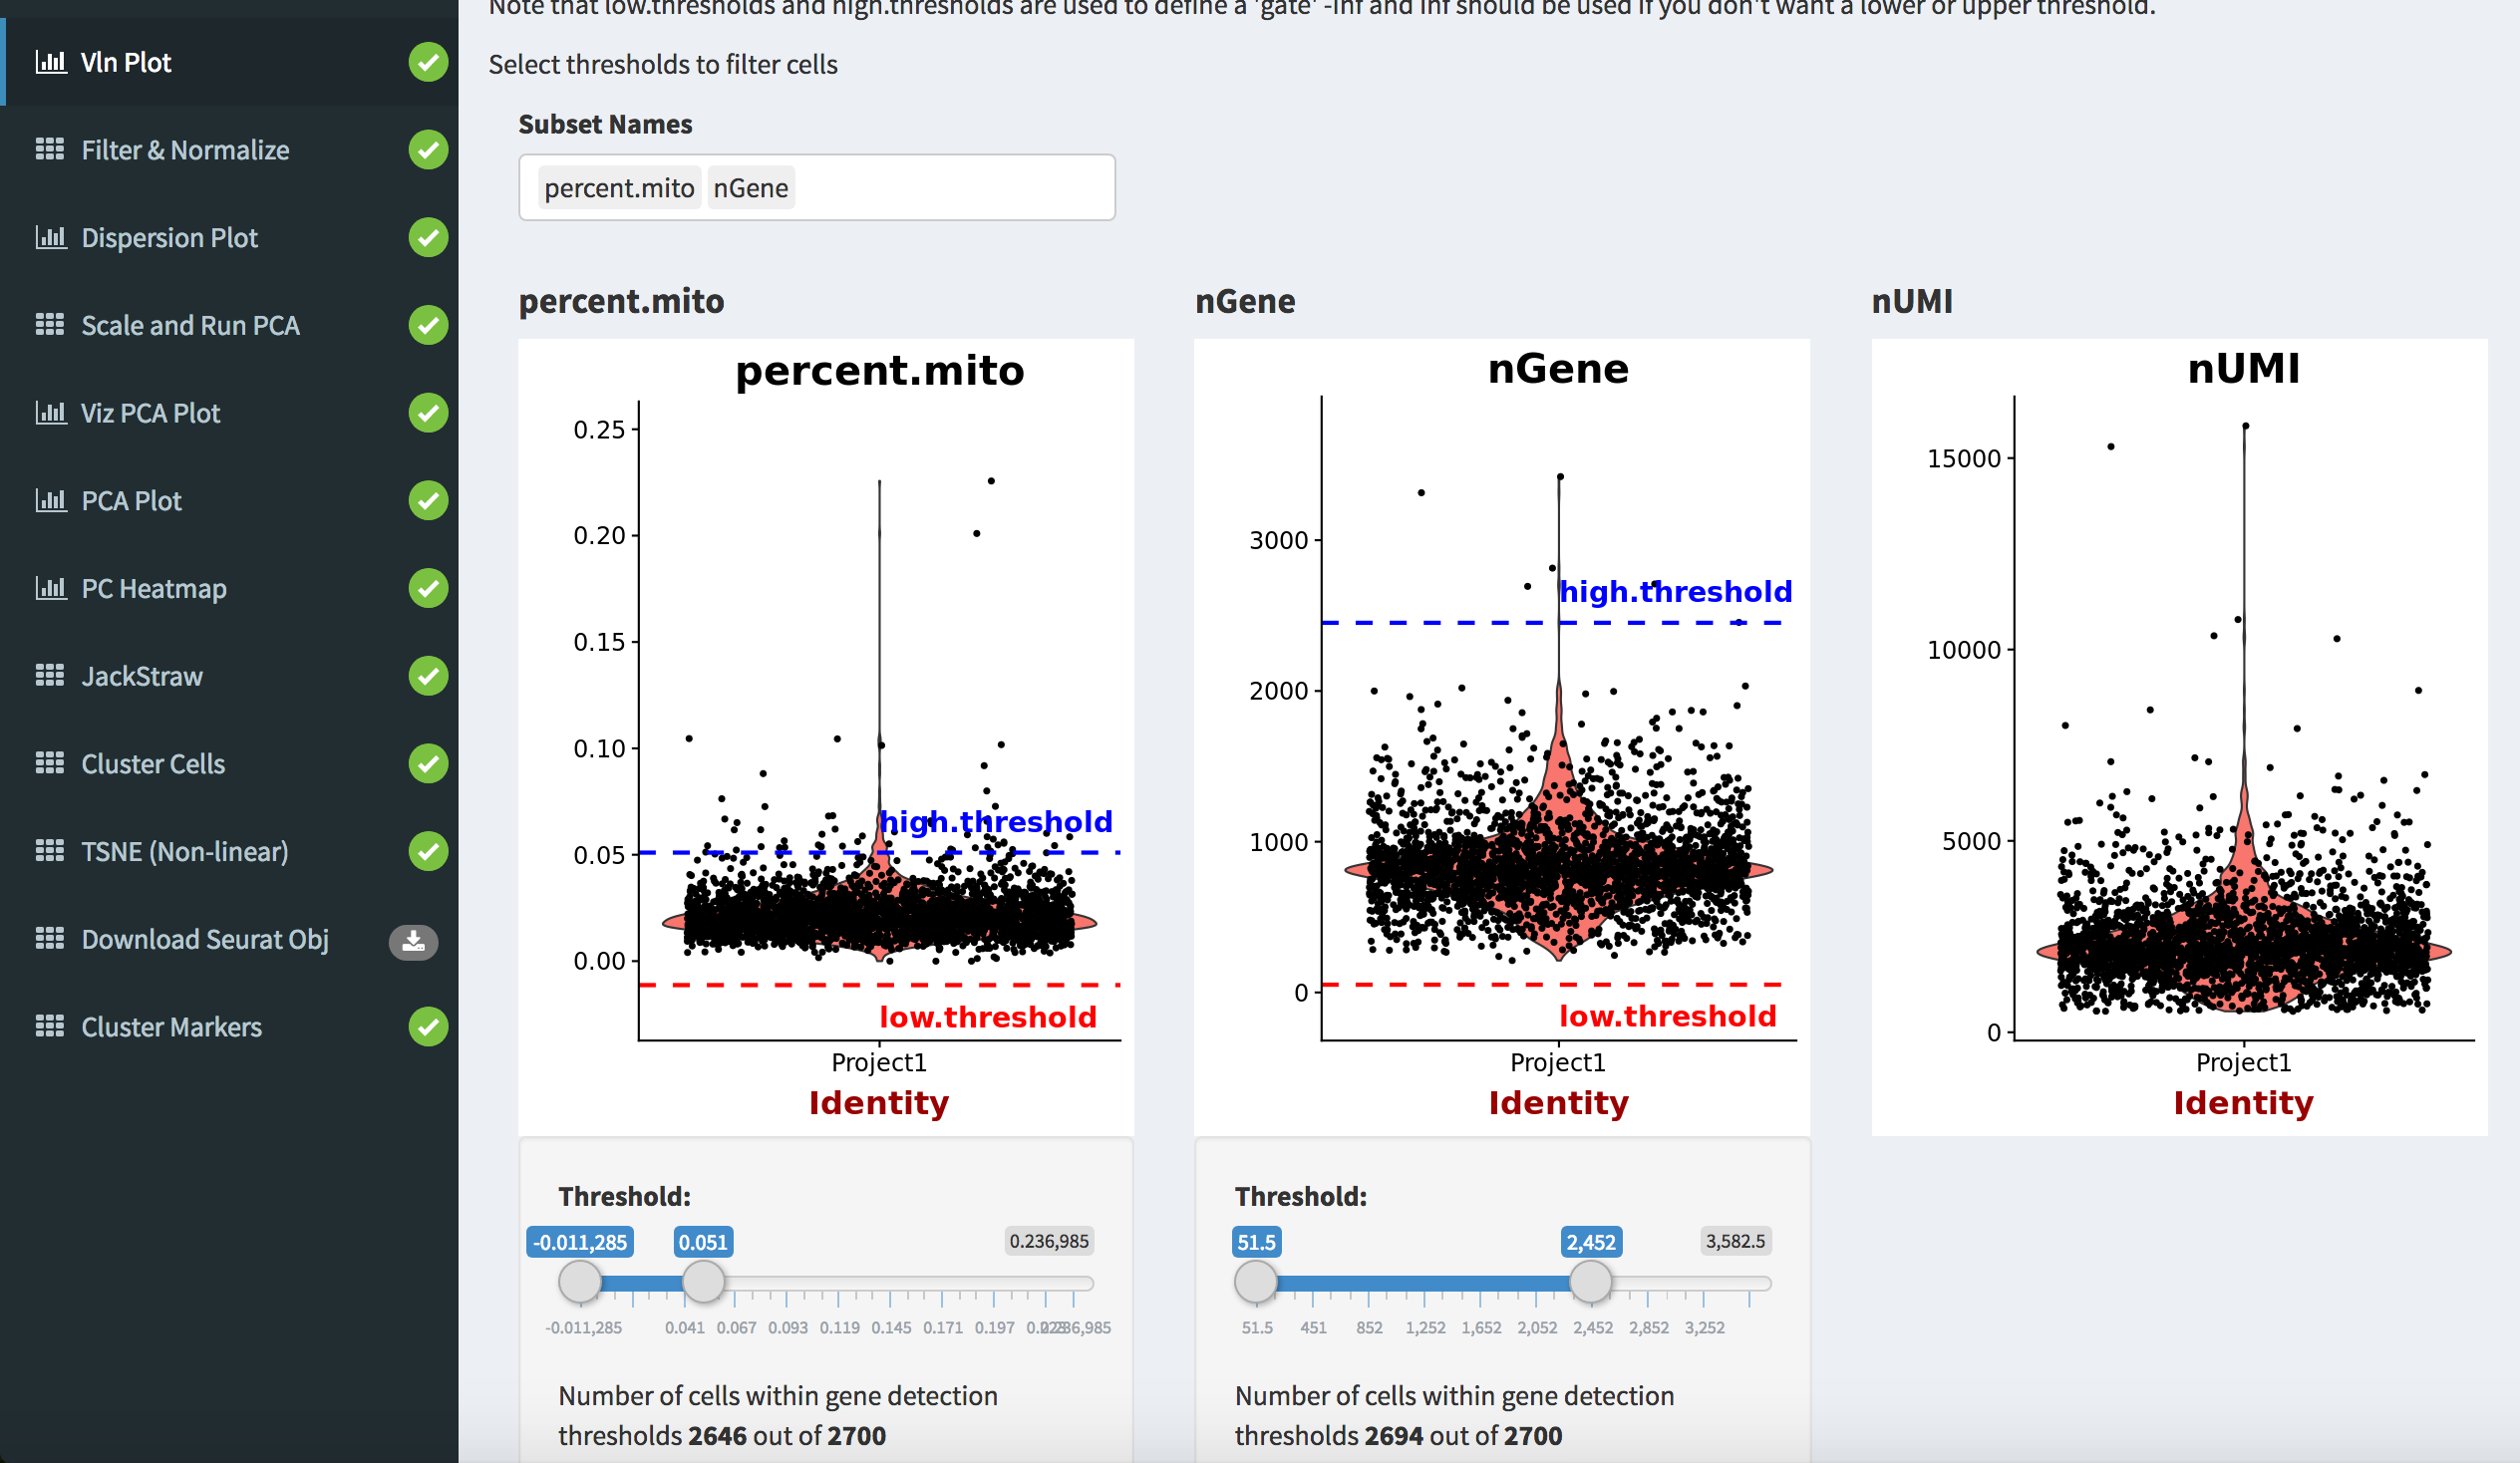Select the nGene tag in Subset Names
This screenshot has height=1463, width=2520.
click(x=750, y=188)
